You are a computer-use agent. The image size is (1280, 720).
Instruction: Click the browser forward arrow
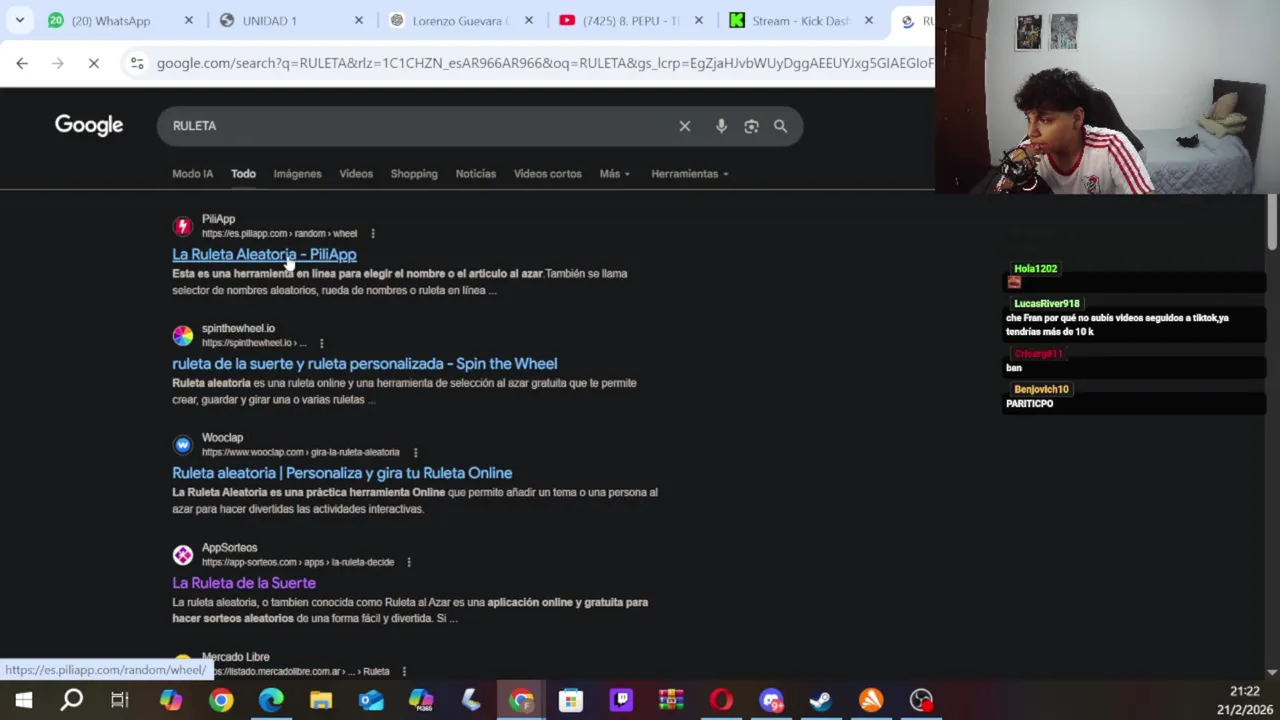coord(58,63)
